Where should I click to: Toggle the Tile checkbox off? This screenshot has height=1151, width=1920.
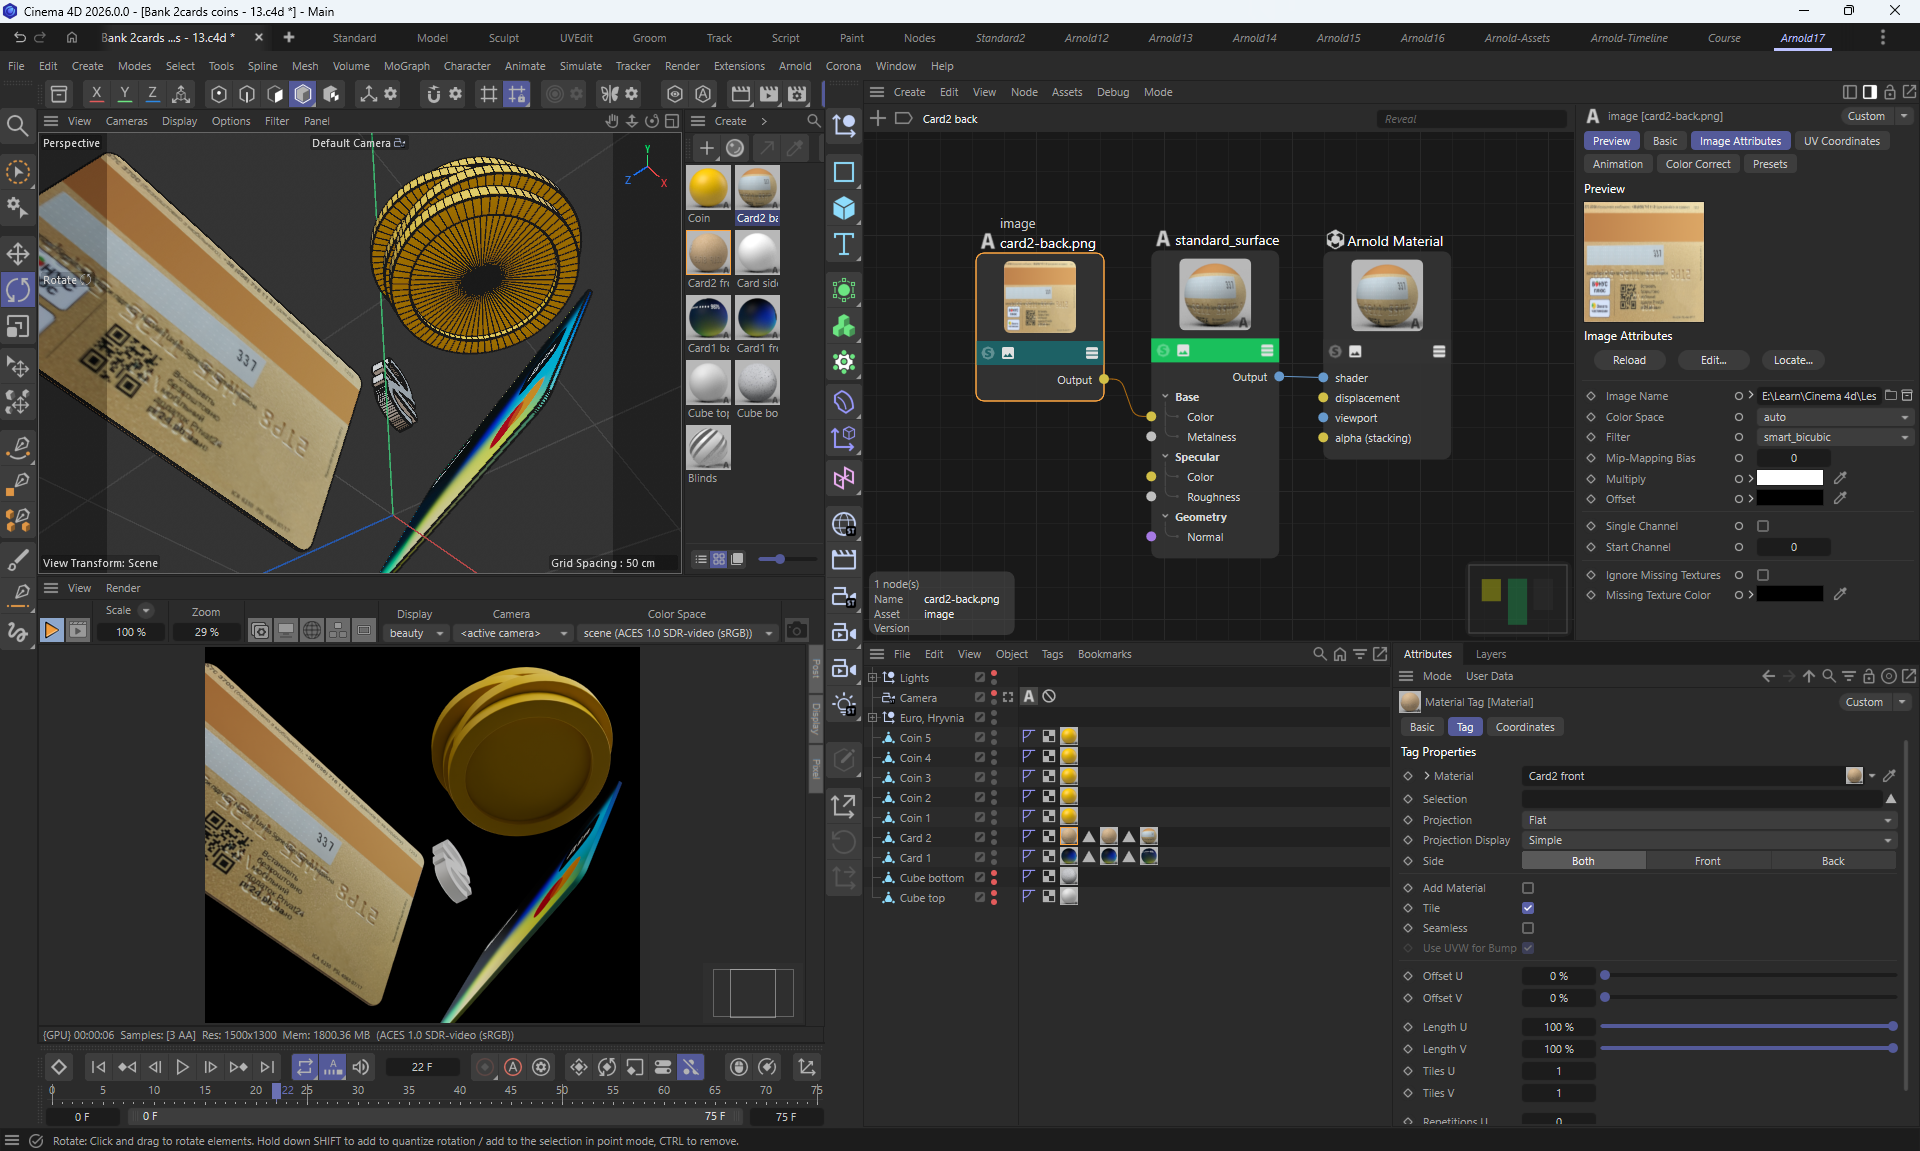[1528, 908]
